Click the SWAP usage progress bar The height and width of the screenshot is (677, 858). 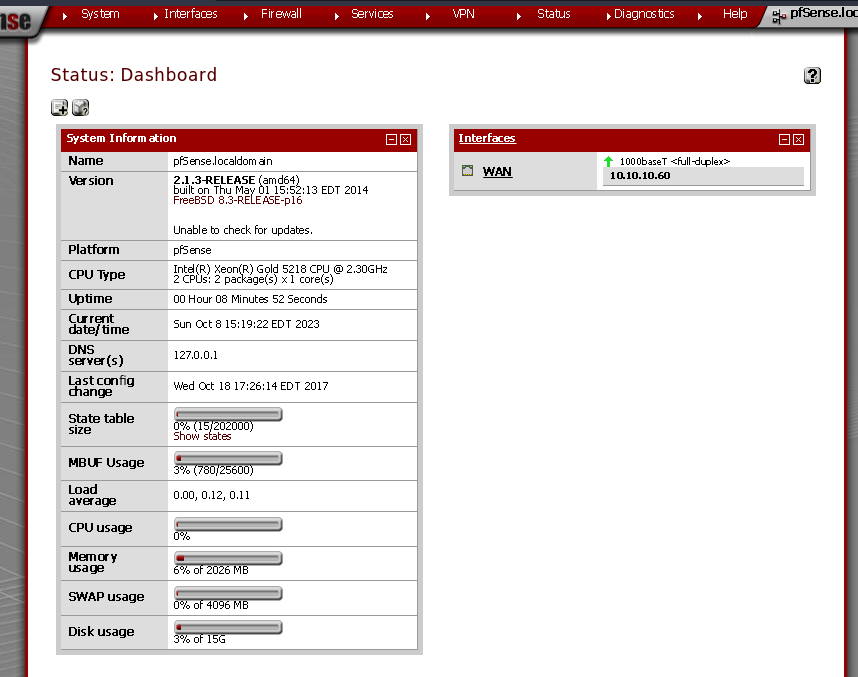(x=228, y=593)
